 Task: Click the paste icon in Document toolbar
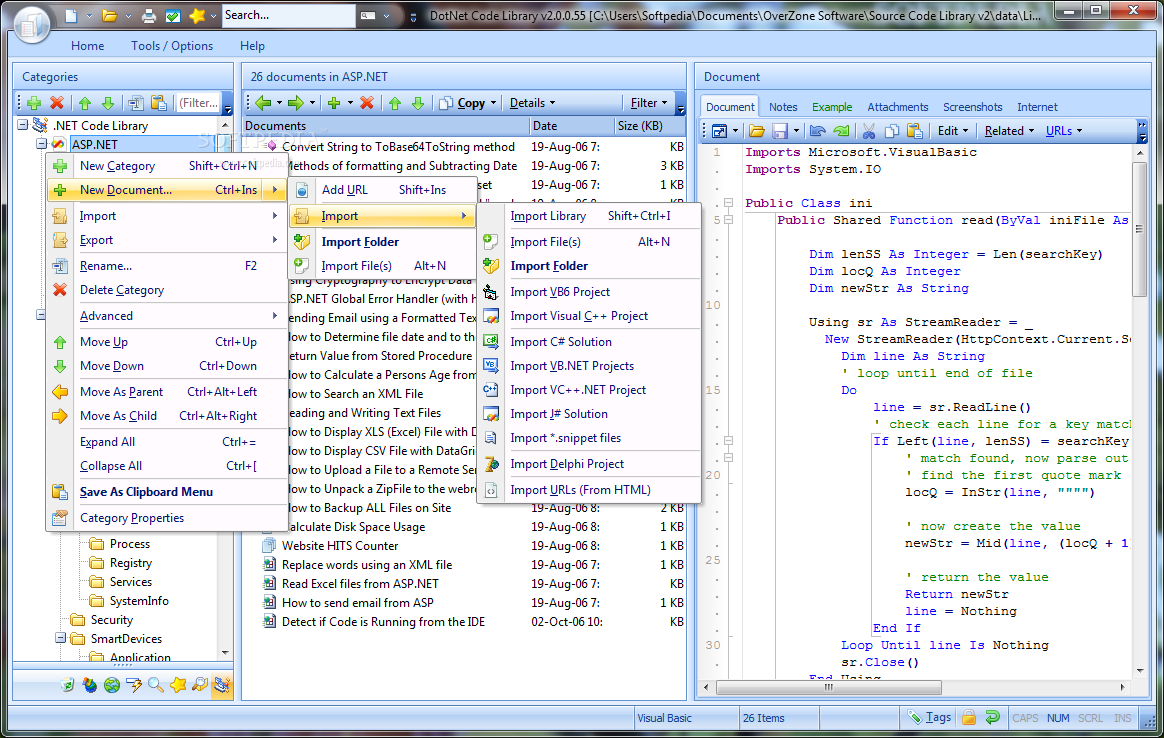pyautogui.click(x=915, y=131)
